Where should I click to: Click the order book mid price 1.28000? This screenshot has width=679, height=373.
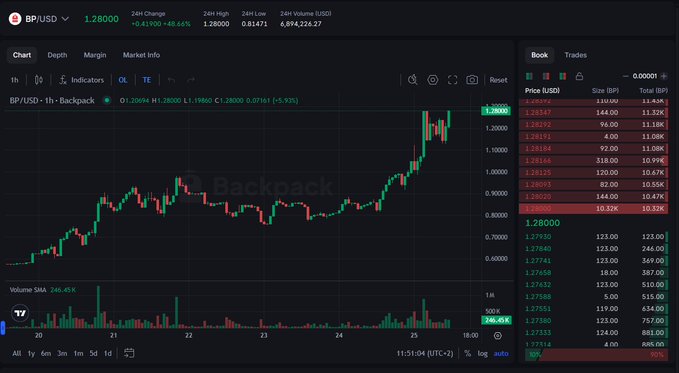(542, 223)
